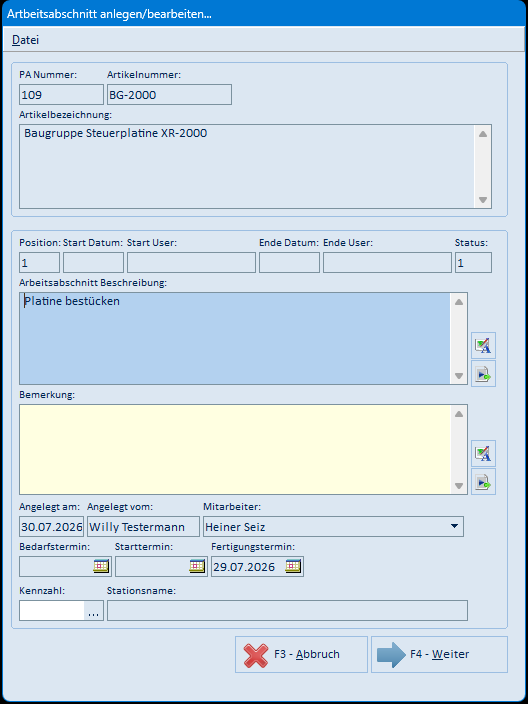This screenshot has height=704, width=528.
Task: Click the Kennzahl input field
Action: point(52,611)
